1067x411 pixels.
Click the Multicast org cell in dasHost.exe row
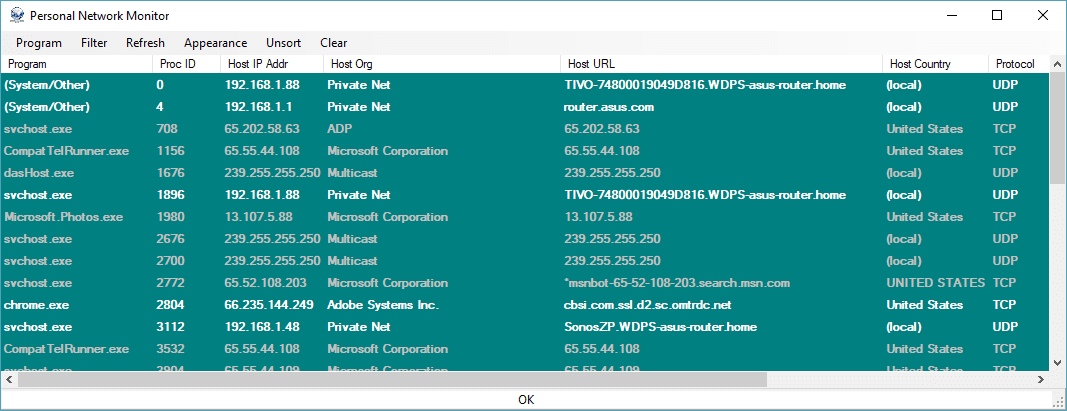(x=352, y=173)
